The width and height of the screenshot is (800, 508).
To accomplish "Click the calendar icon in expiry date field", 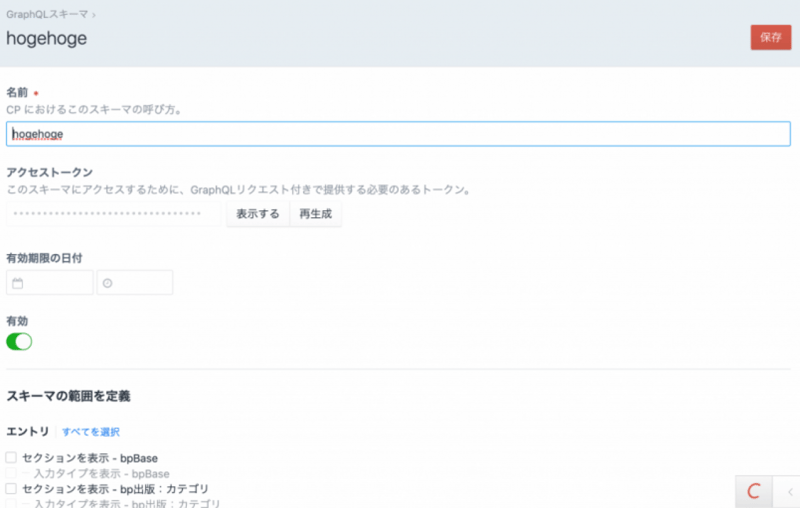I will [x=18, y=283].
